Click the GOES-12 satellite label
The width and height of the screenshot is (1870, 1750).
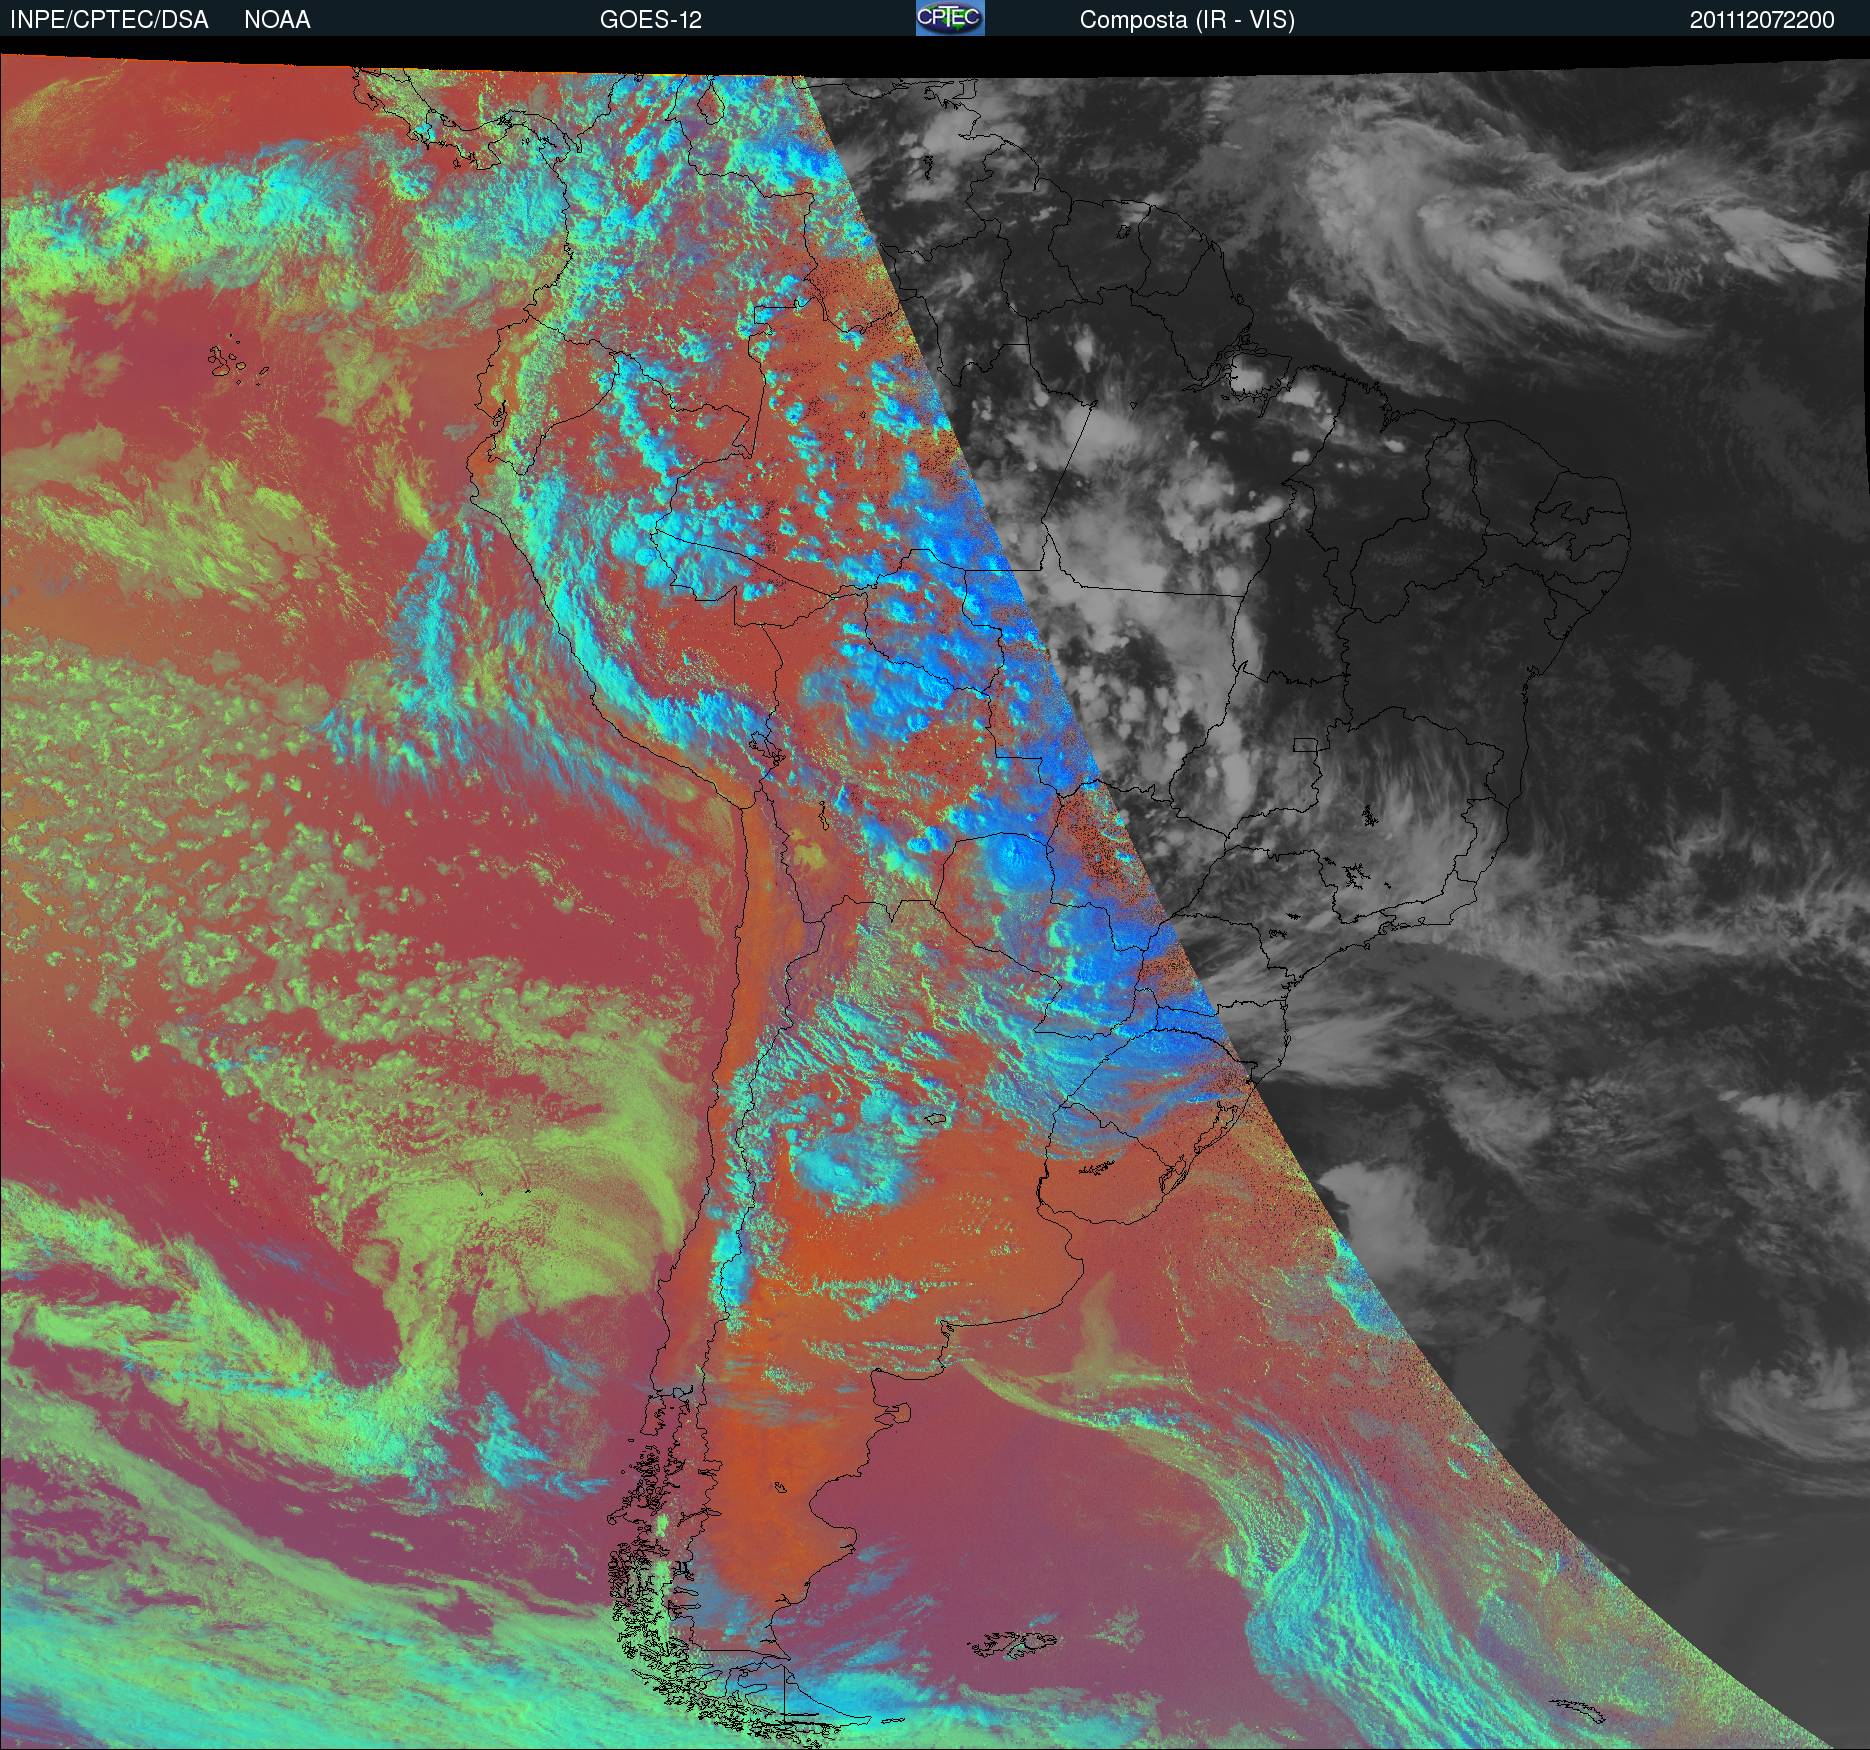coord(650,20)
